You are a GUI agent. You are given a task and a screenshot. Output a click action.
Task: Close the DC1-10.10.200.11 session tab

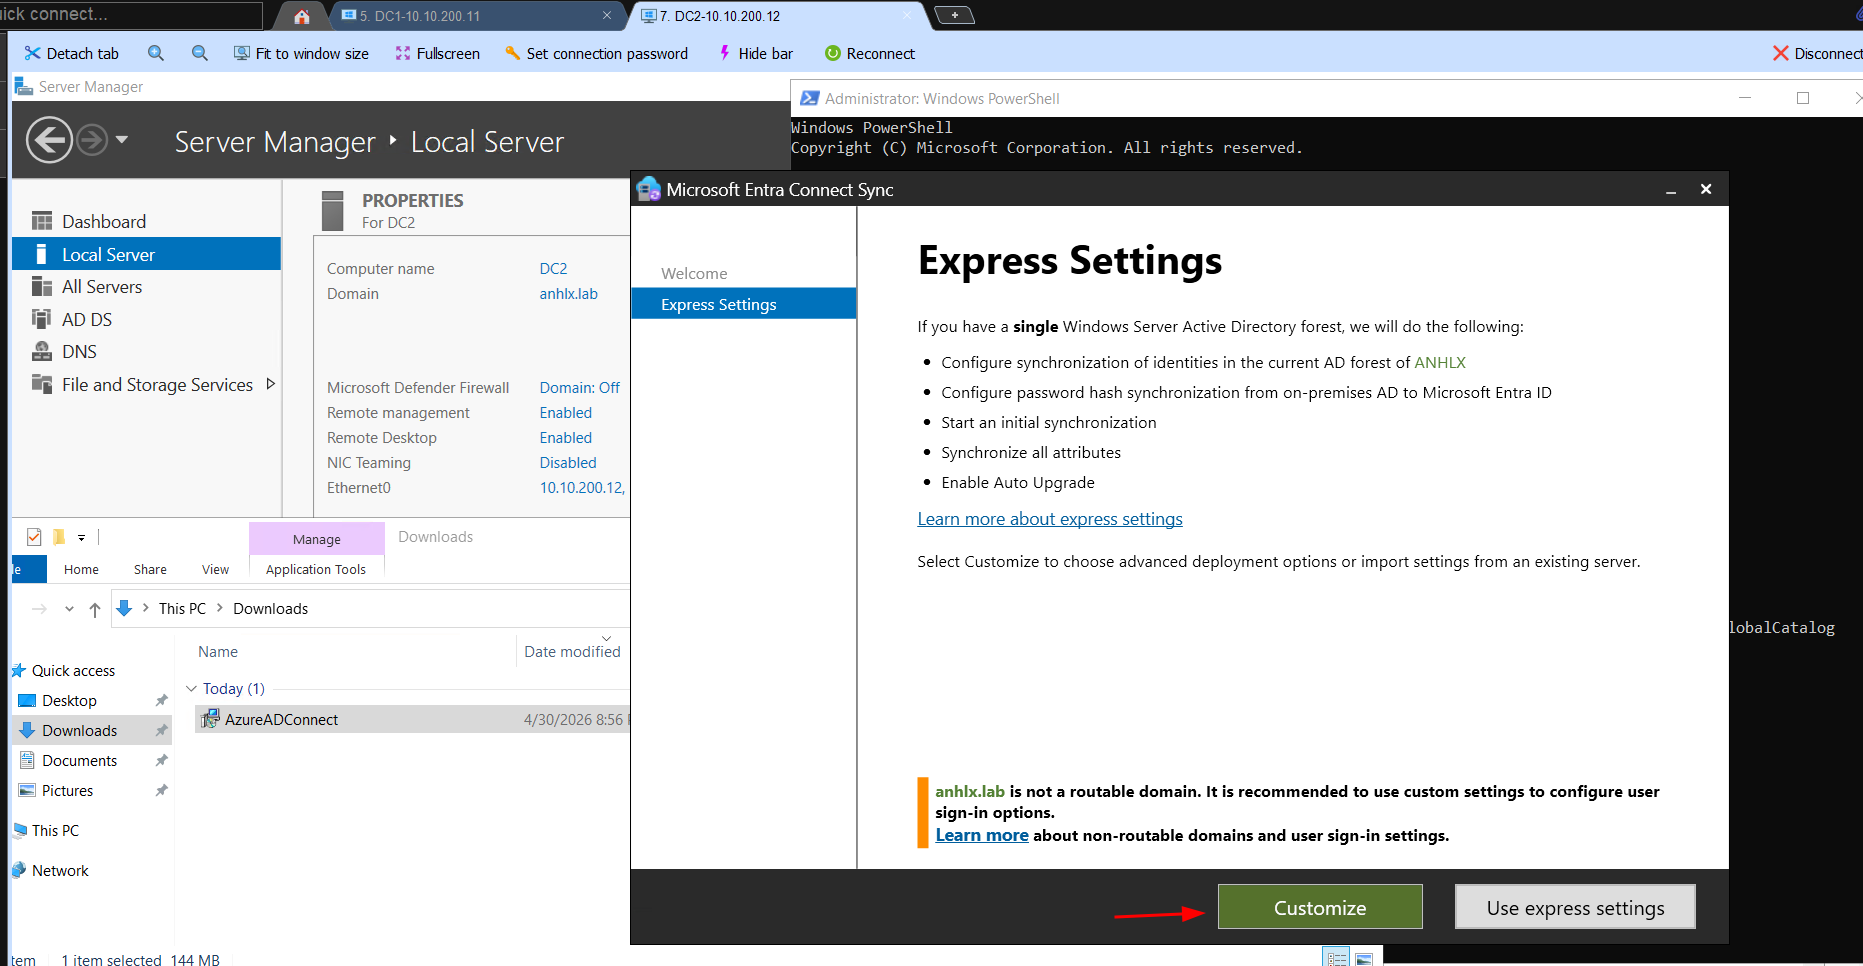[x=607, y=16]
